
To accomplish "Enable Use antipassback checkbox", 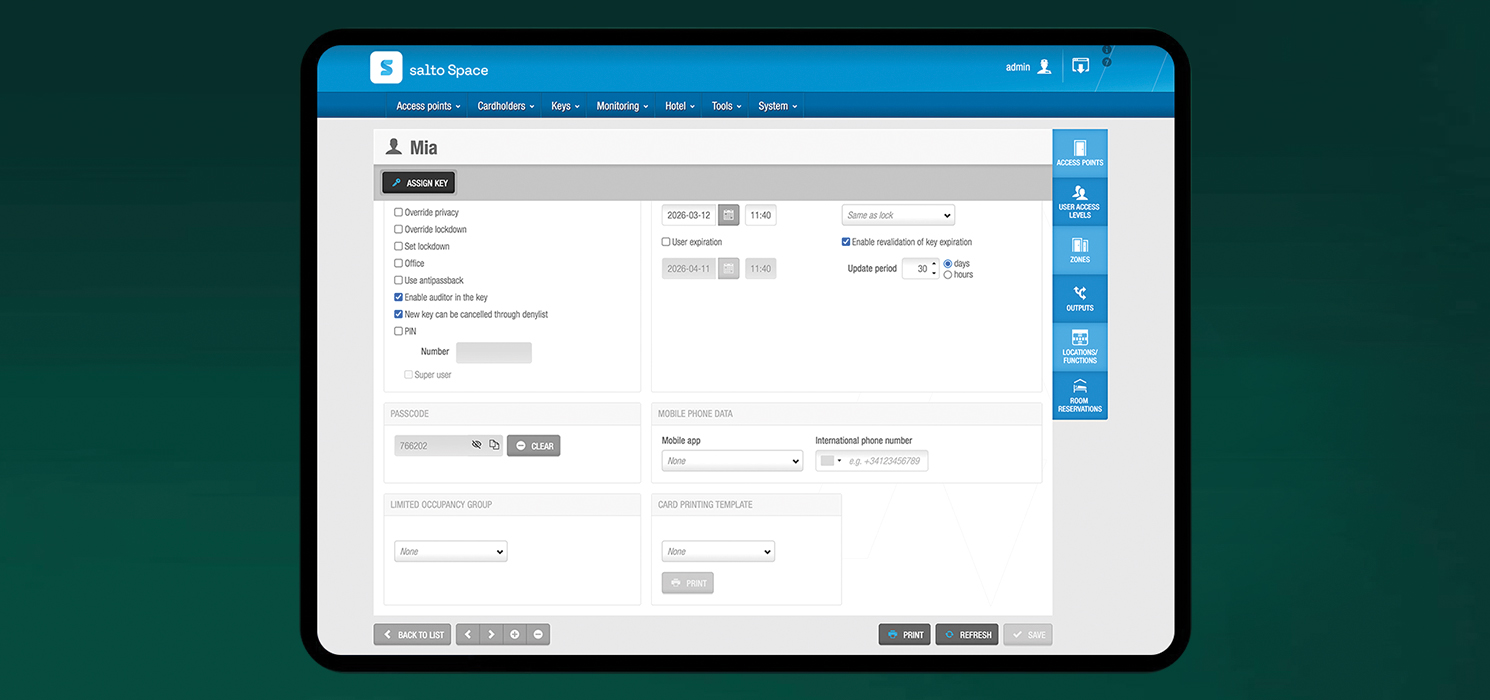I will [x=398, y=280].
